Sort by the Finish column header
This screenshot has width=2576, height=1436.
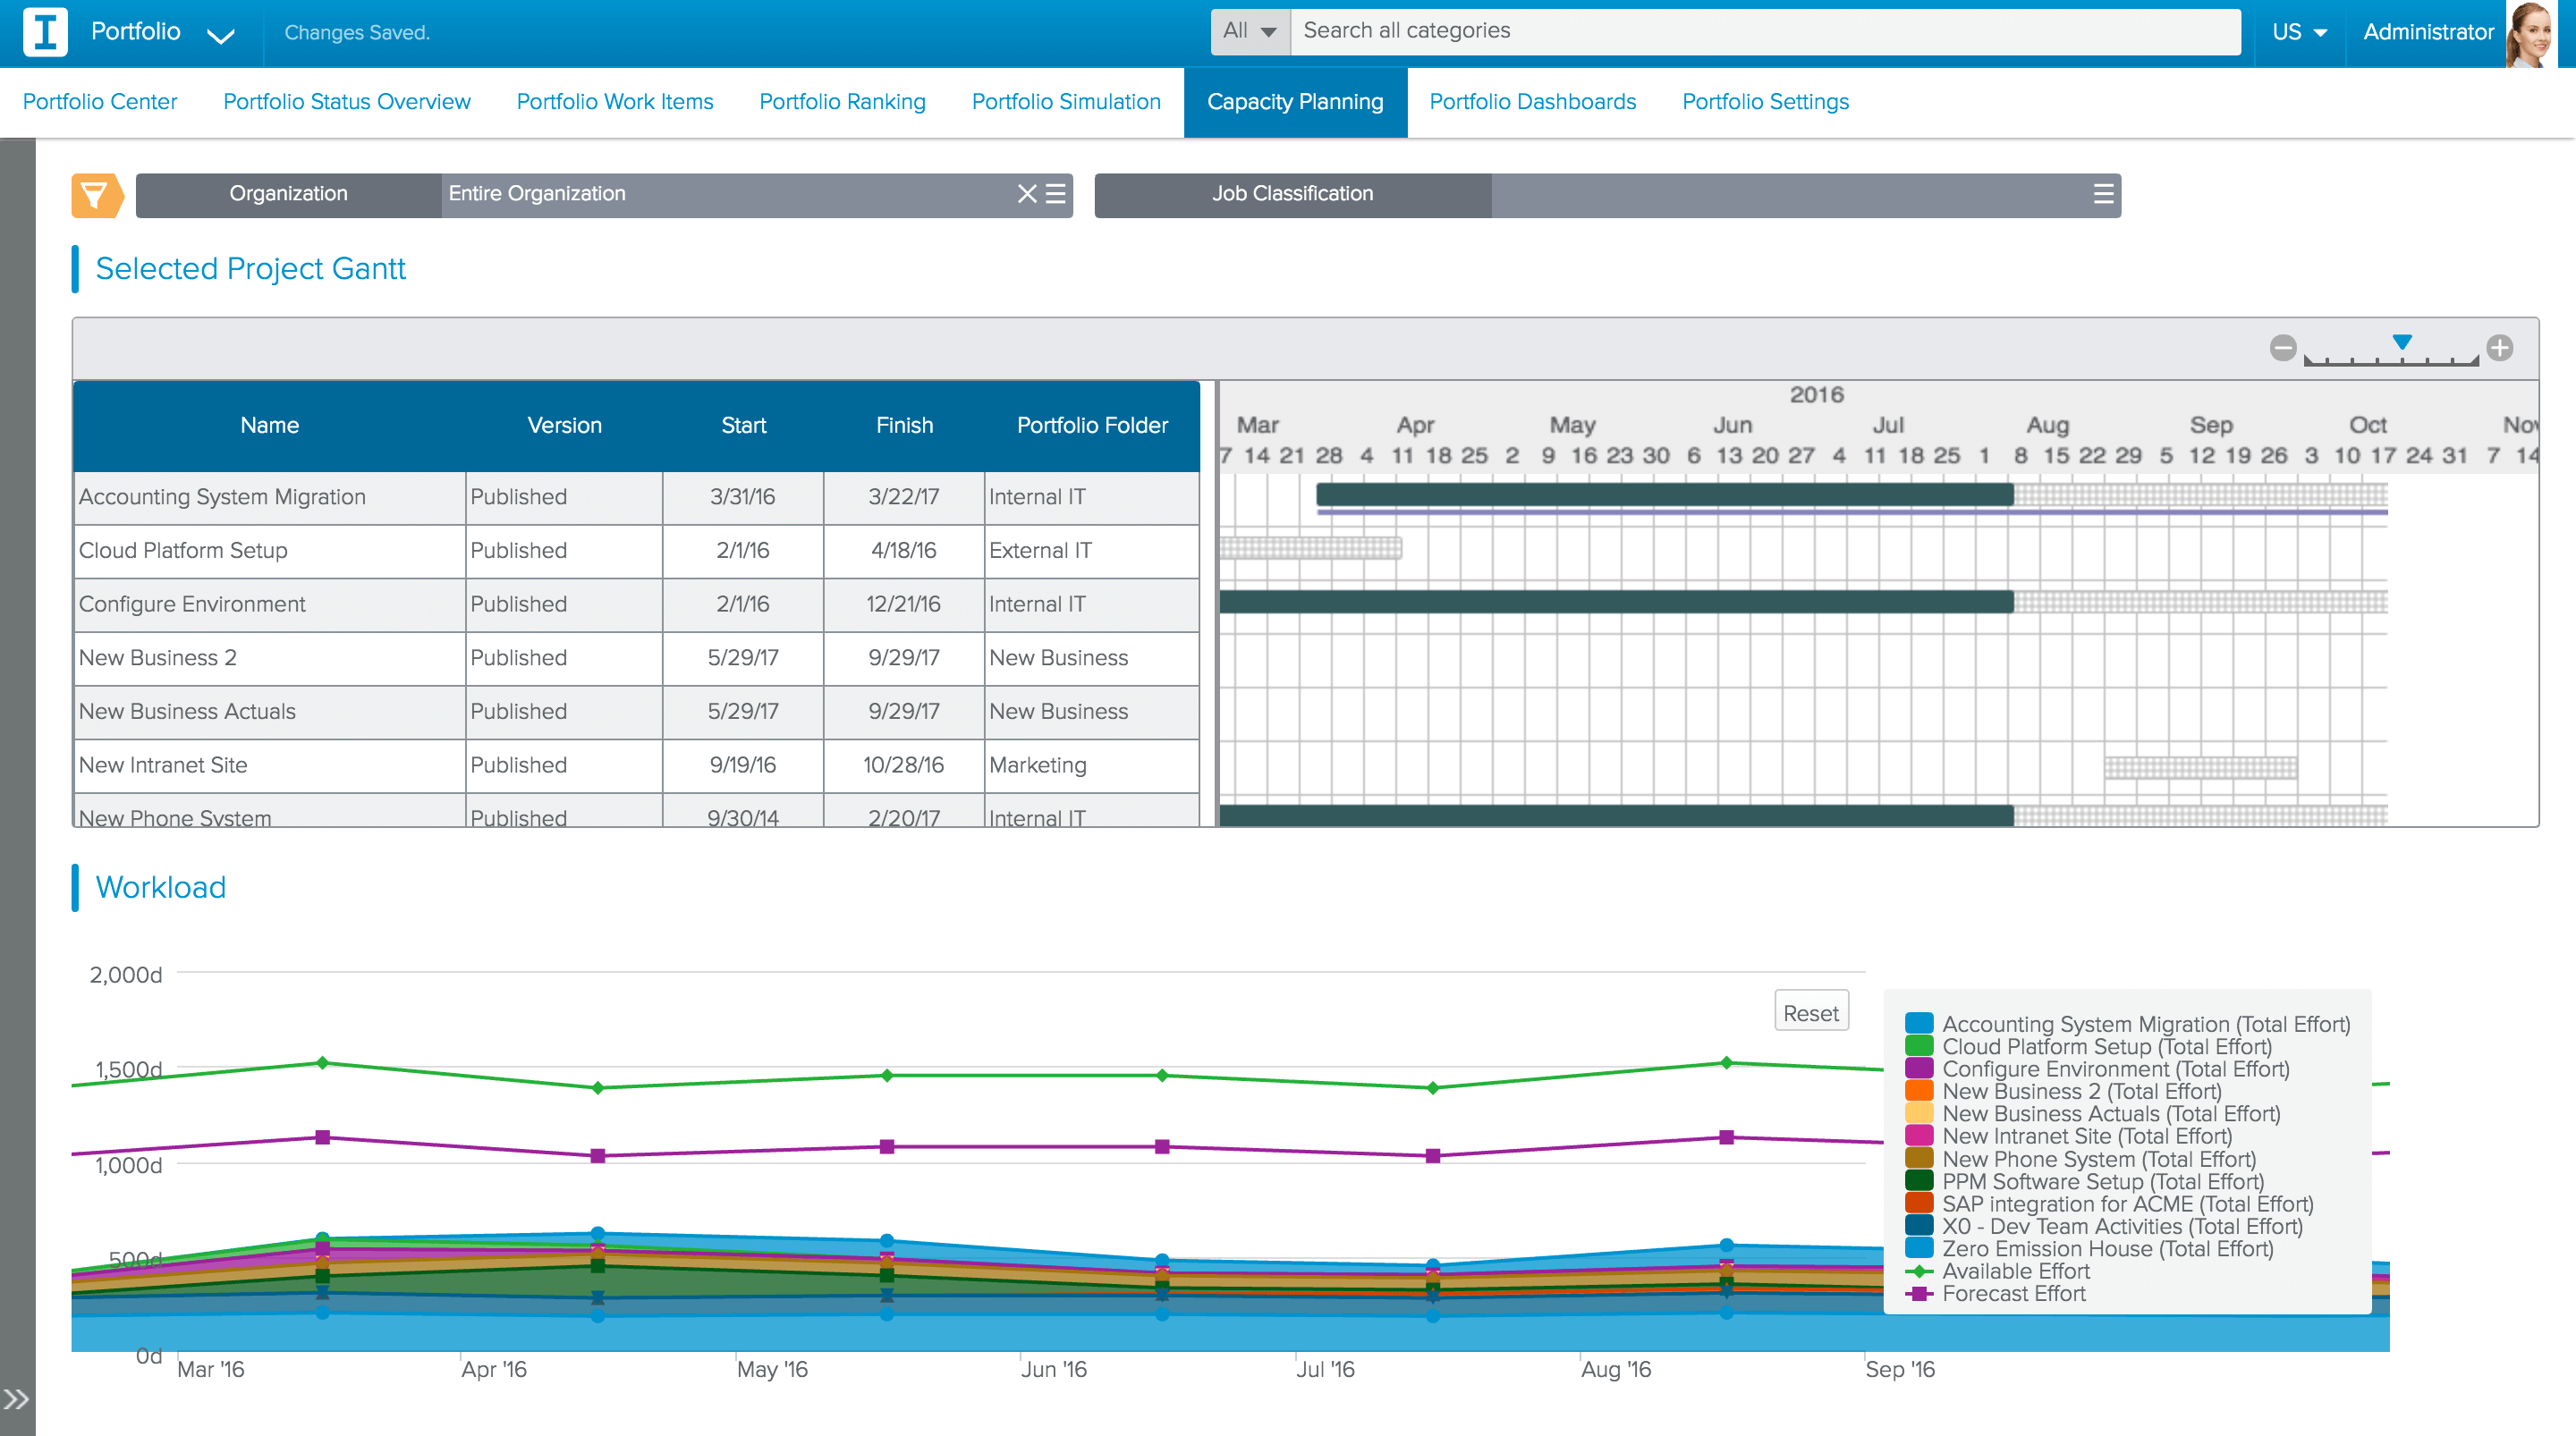click(x=903, y=425)
